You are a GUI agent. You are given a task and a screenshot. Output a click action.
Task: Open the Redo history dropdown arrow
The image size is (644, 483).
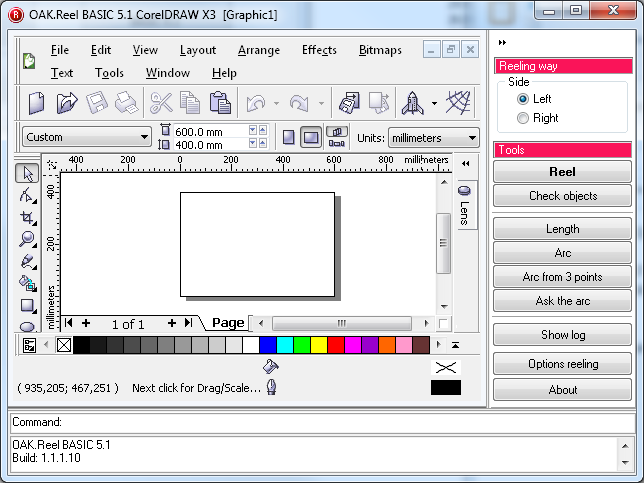point(321,104)
